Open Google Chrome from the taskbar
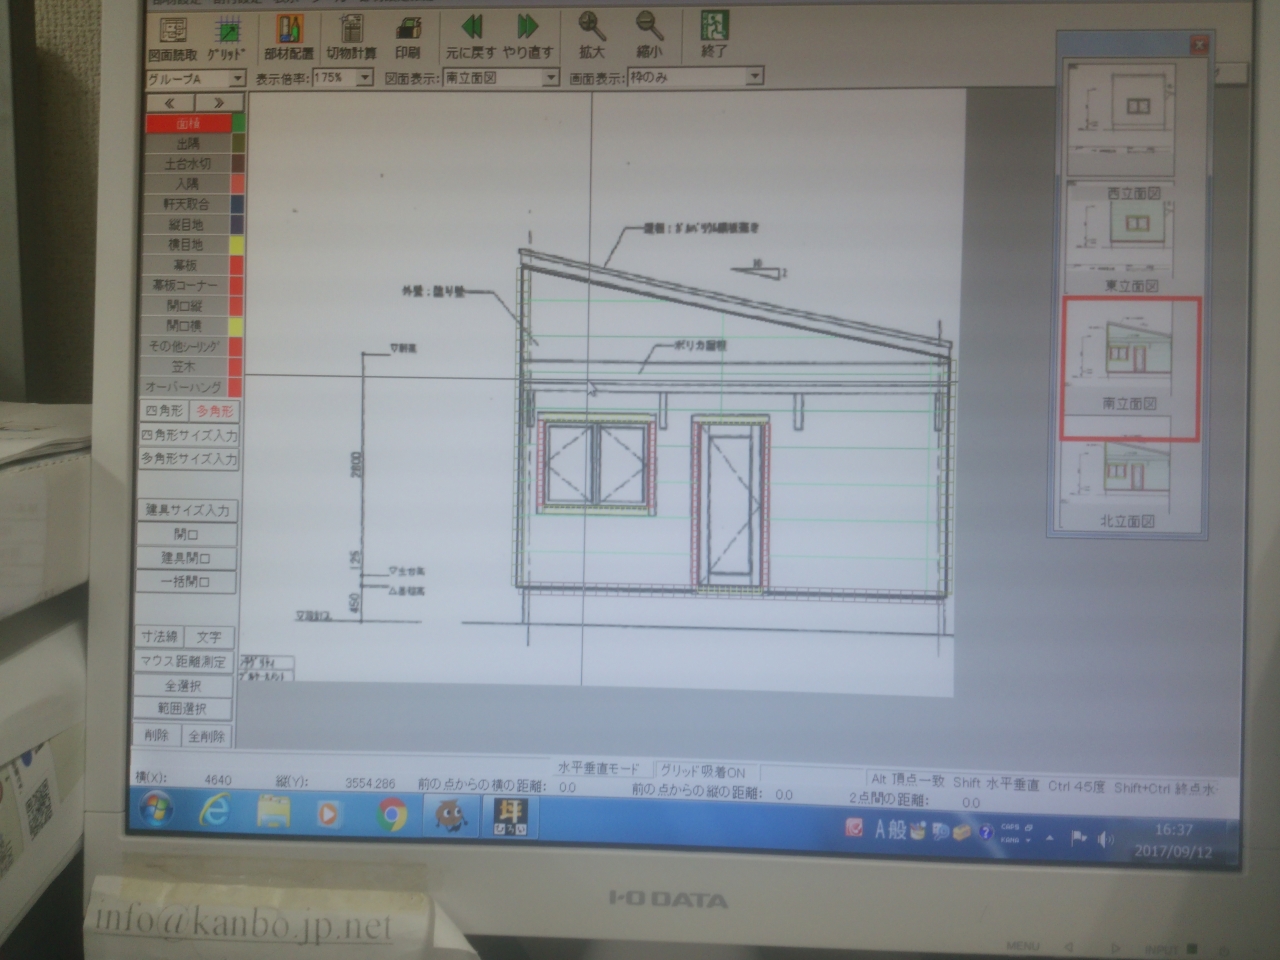1280x960 pixels. tap(392, 816)
